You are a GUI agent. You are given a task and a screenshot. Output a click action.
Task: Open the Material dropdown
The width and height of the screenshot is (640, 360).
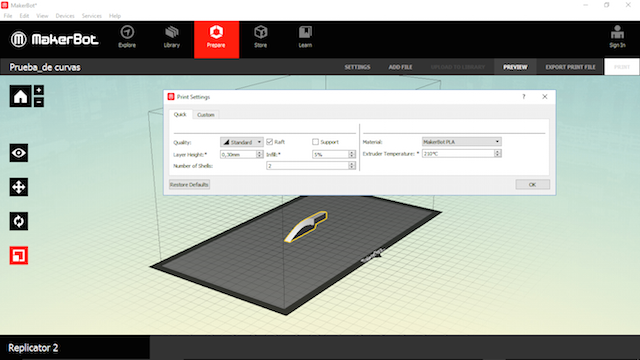tap(462, 142)
